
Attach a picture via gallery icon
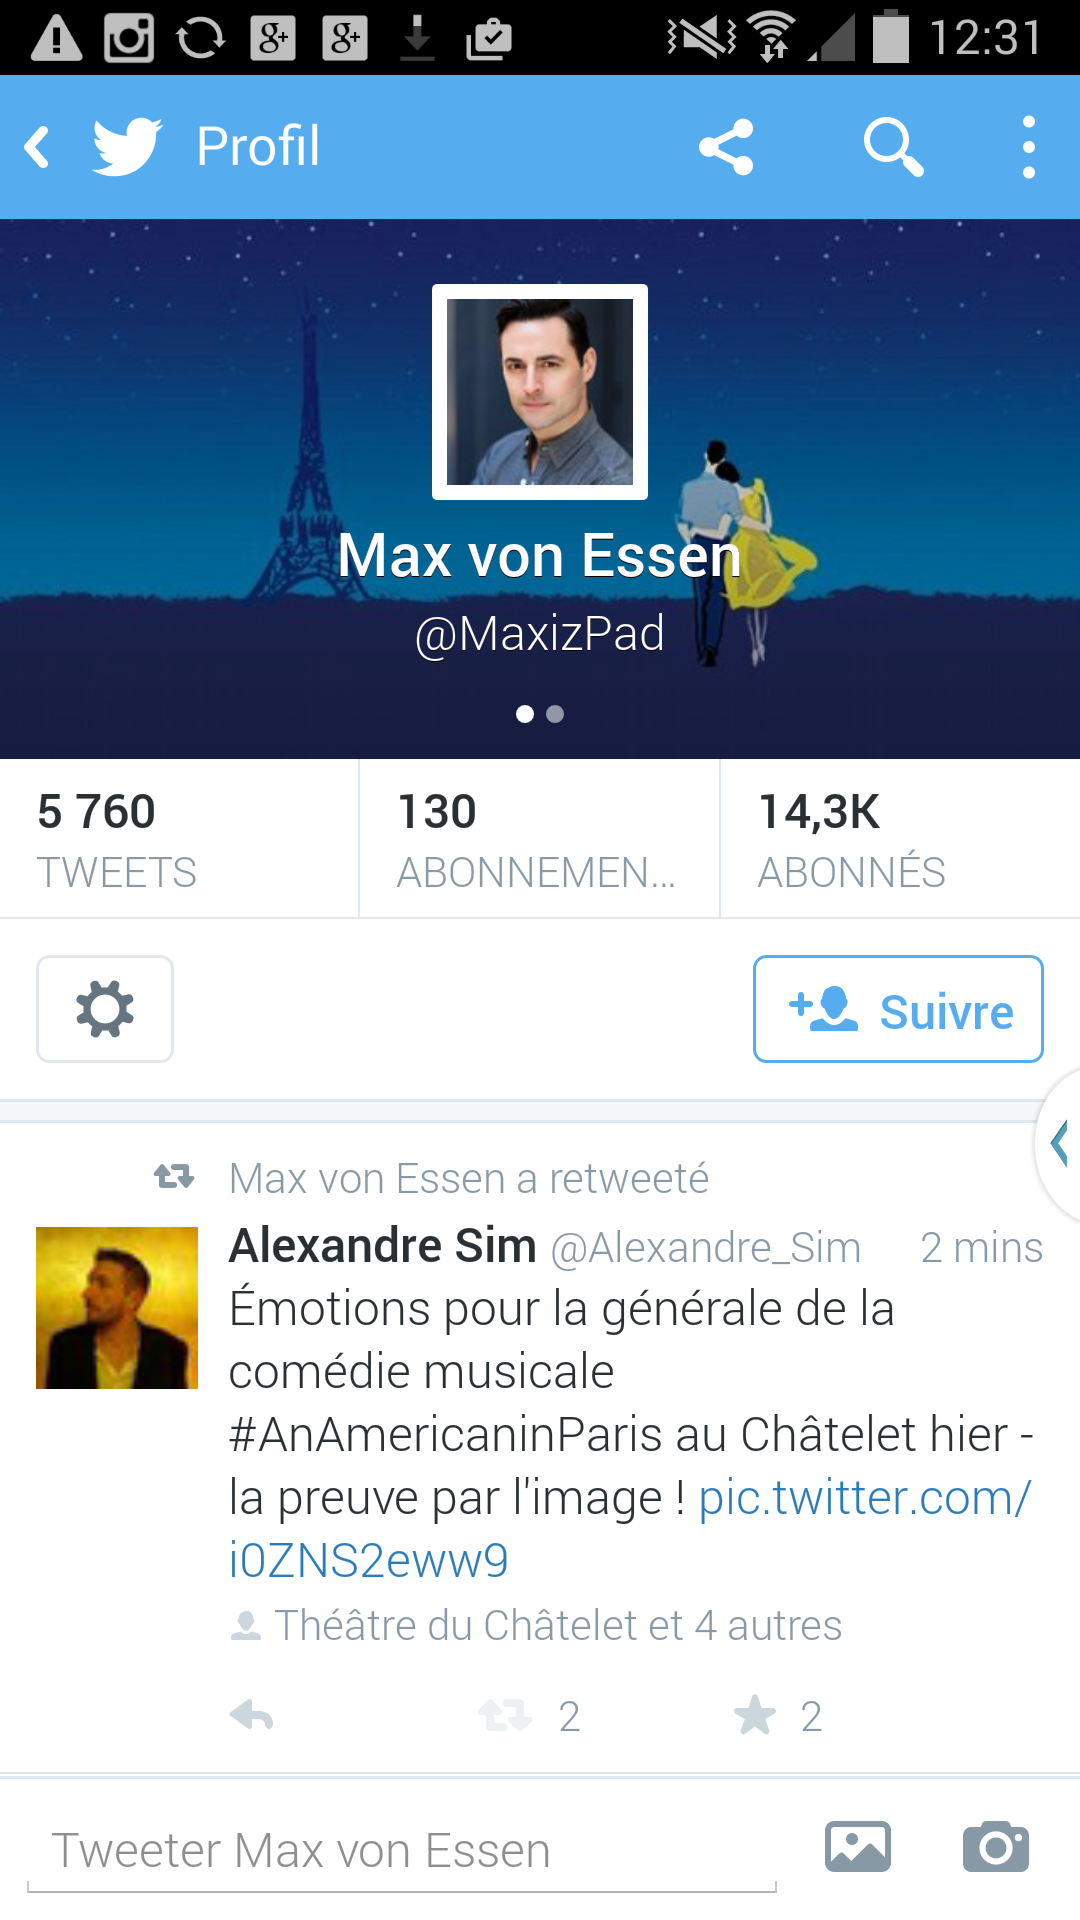(x=858, y=1847)
